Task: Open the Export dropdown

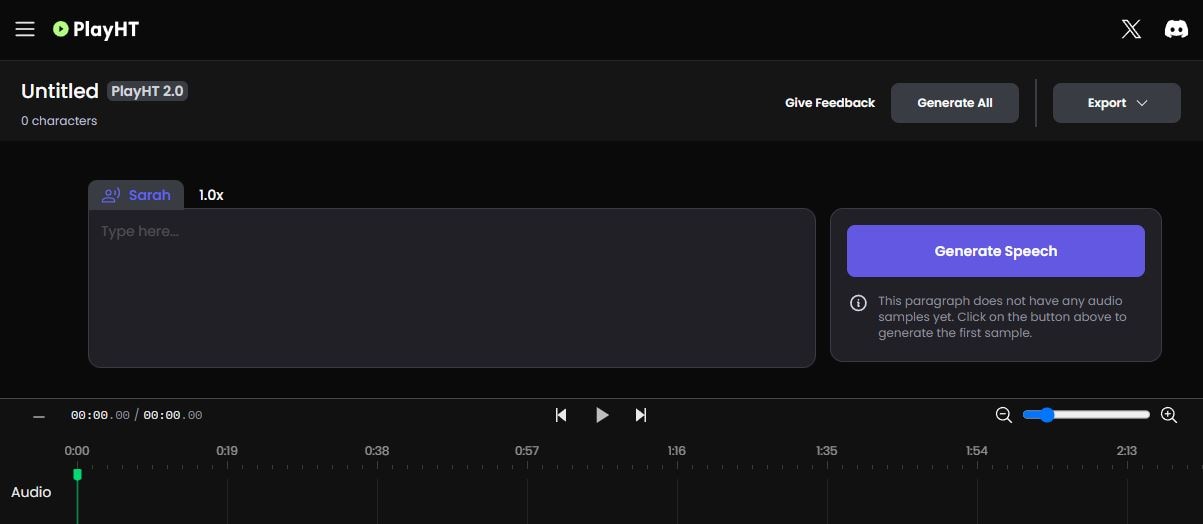Action: (1116, 103)
